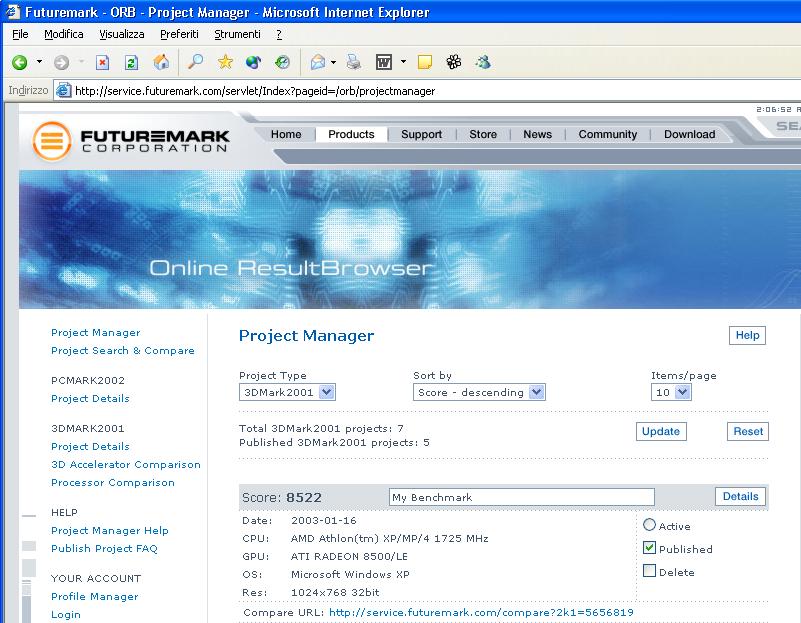
Task: Click the green Back arrow button
Action: [19, 62]
